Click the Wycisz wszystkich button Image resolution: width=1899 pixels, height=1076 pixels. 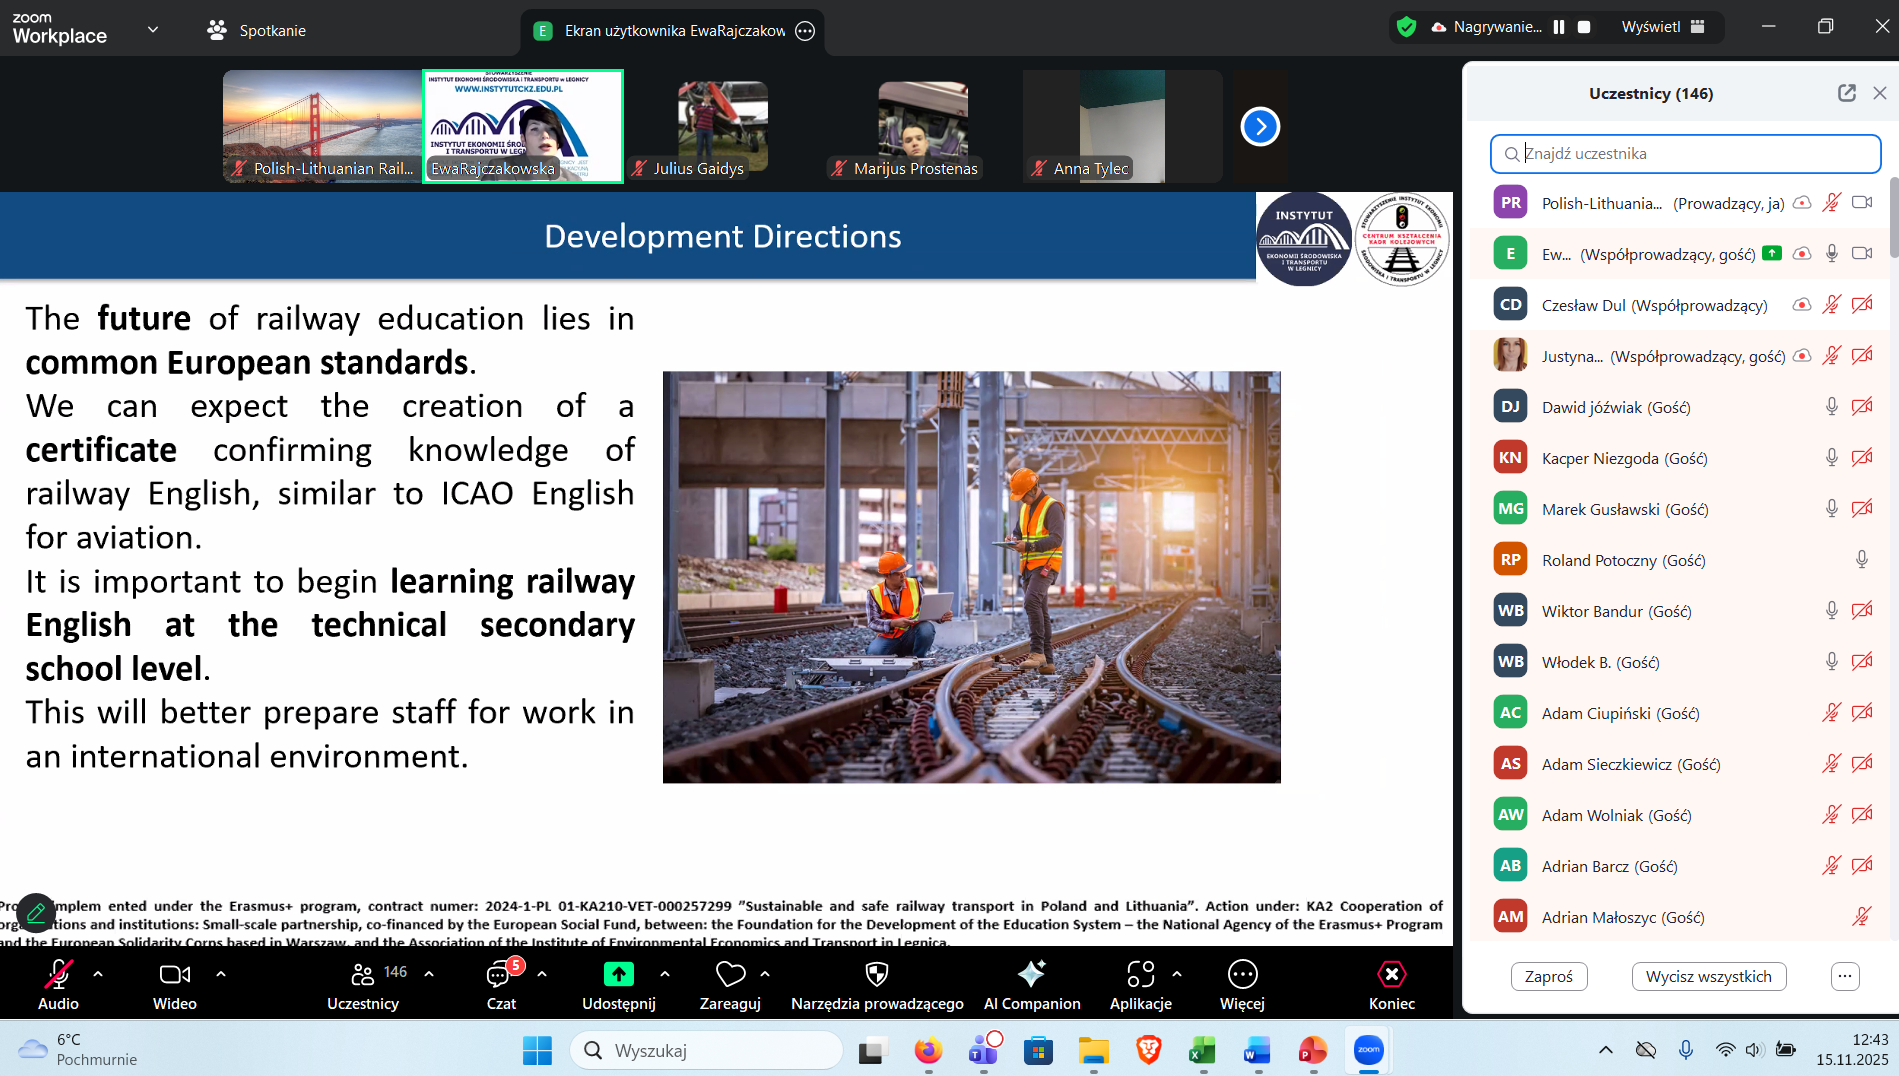pyautogui.click(x=1708, y=976)
